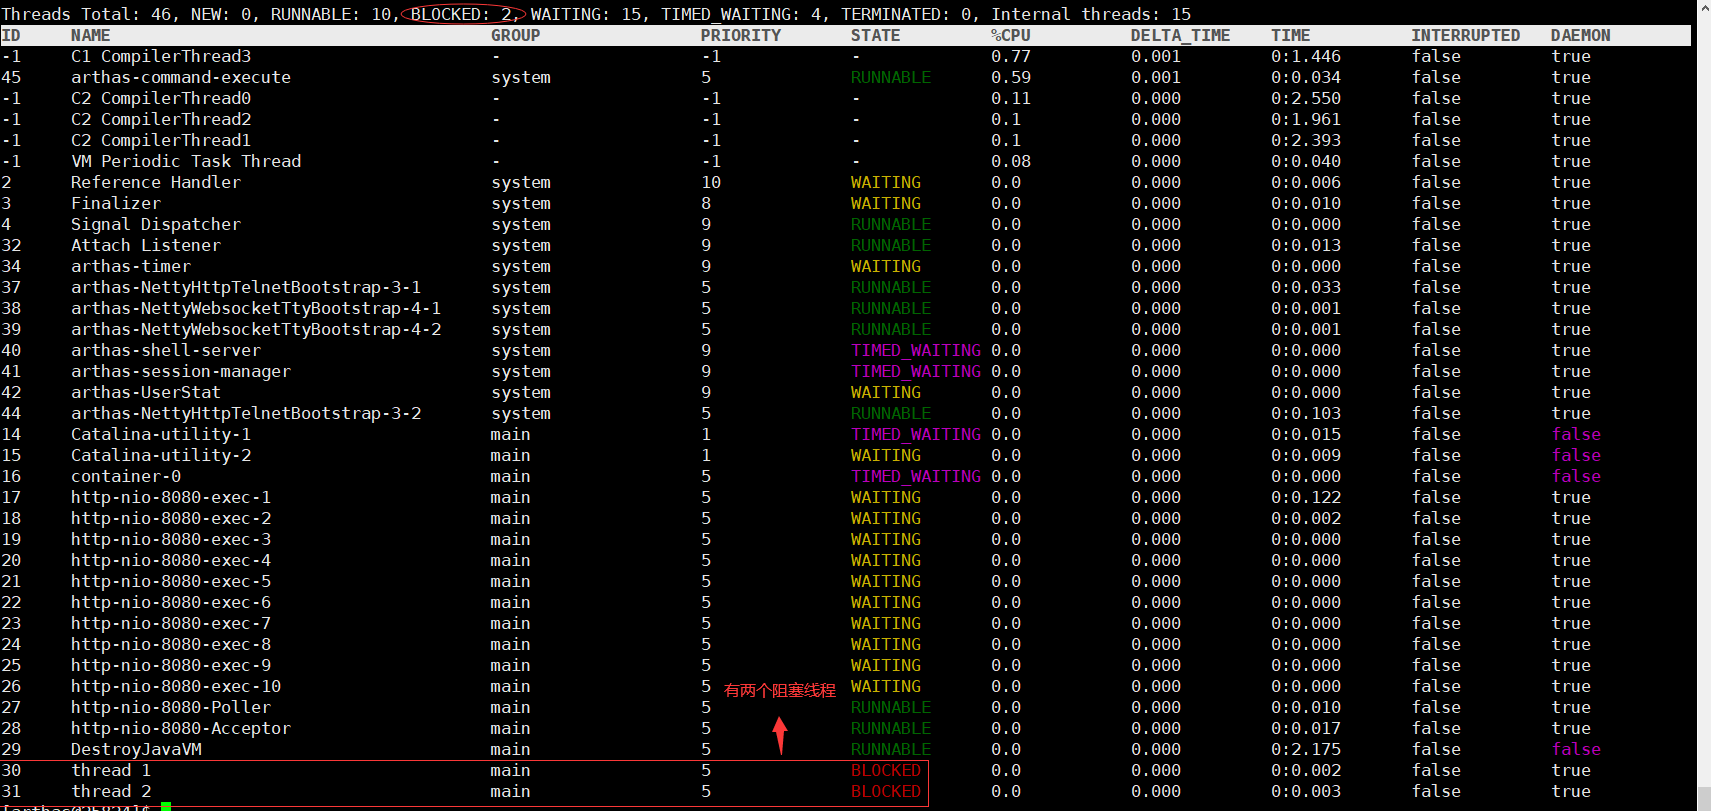1711x811 pixels.
Task: Click thread name 'http-nio-8080-Poller'
Action: 171,707
